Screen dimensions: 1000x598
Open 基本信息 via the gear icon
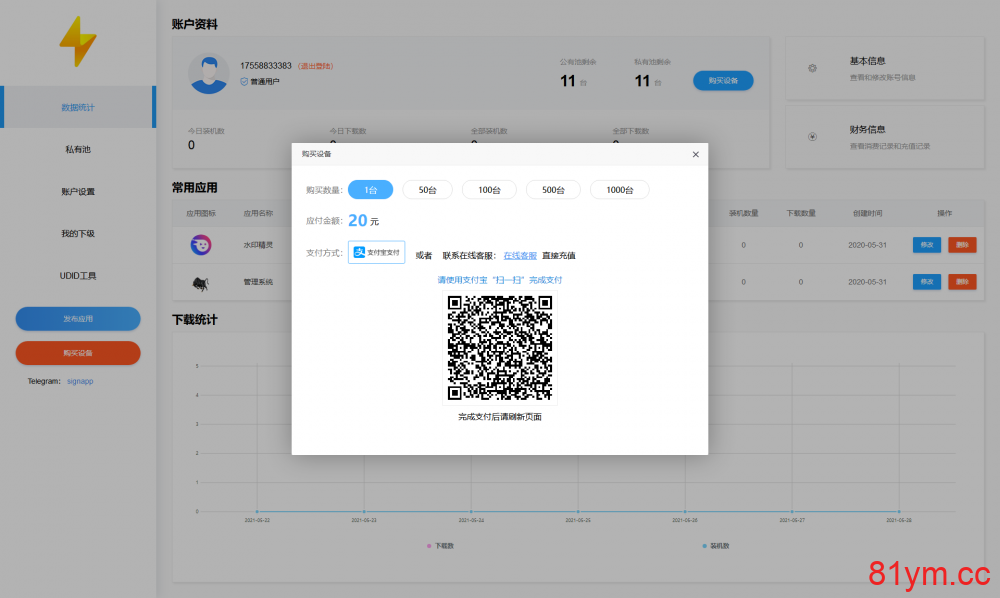click(x=813, y=69)
